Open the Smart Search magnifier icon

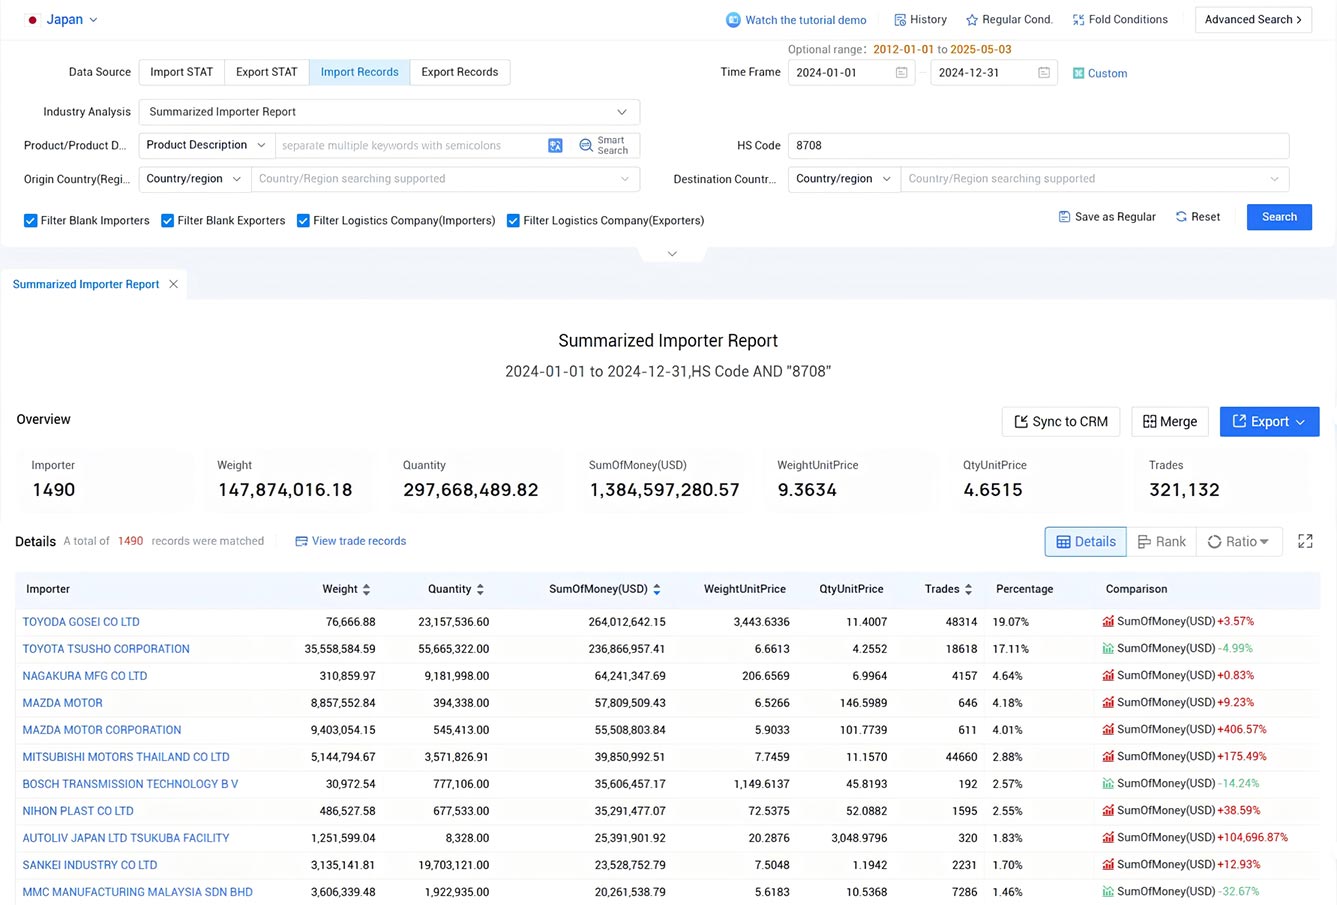click(x=586, y=146)
